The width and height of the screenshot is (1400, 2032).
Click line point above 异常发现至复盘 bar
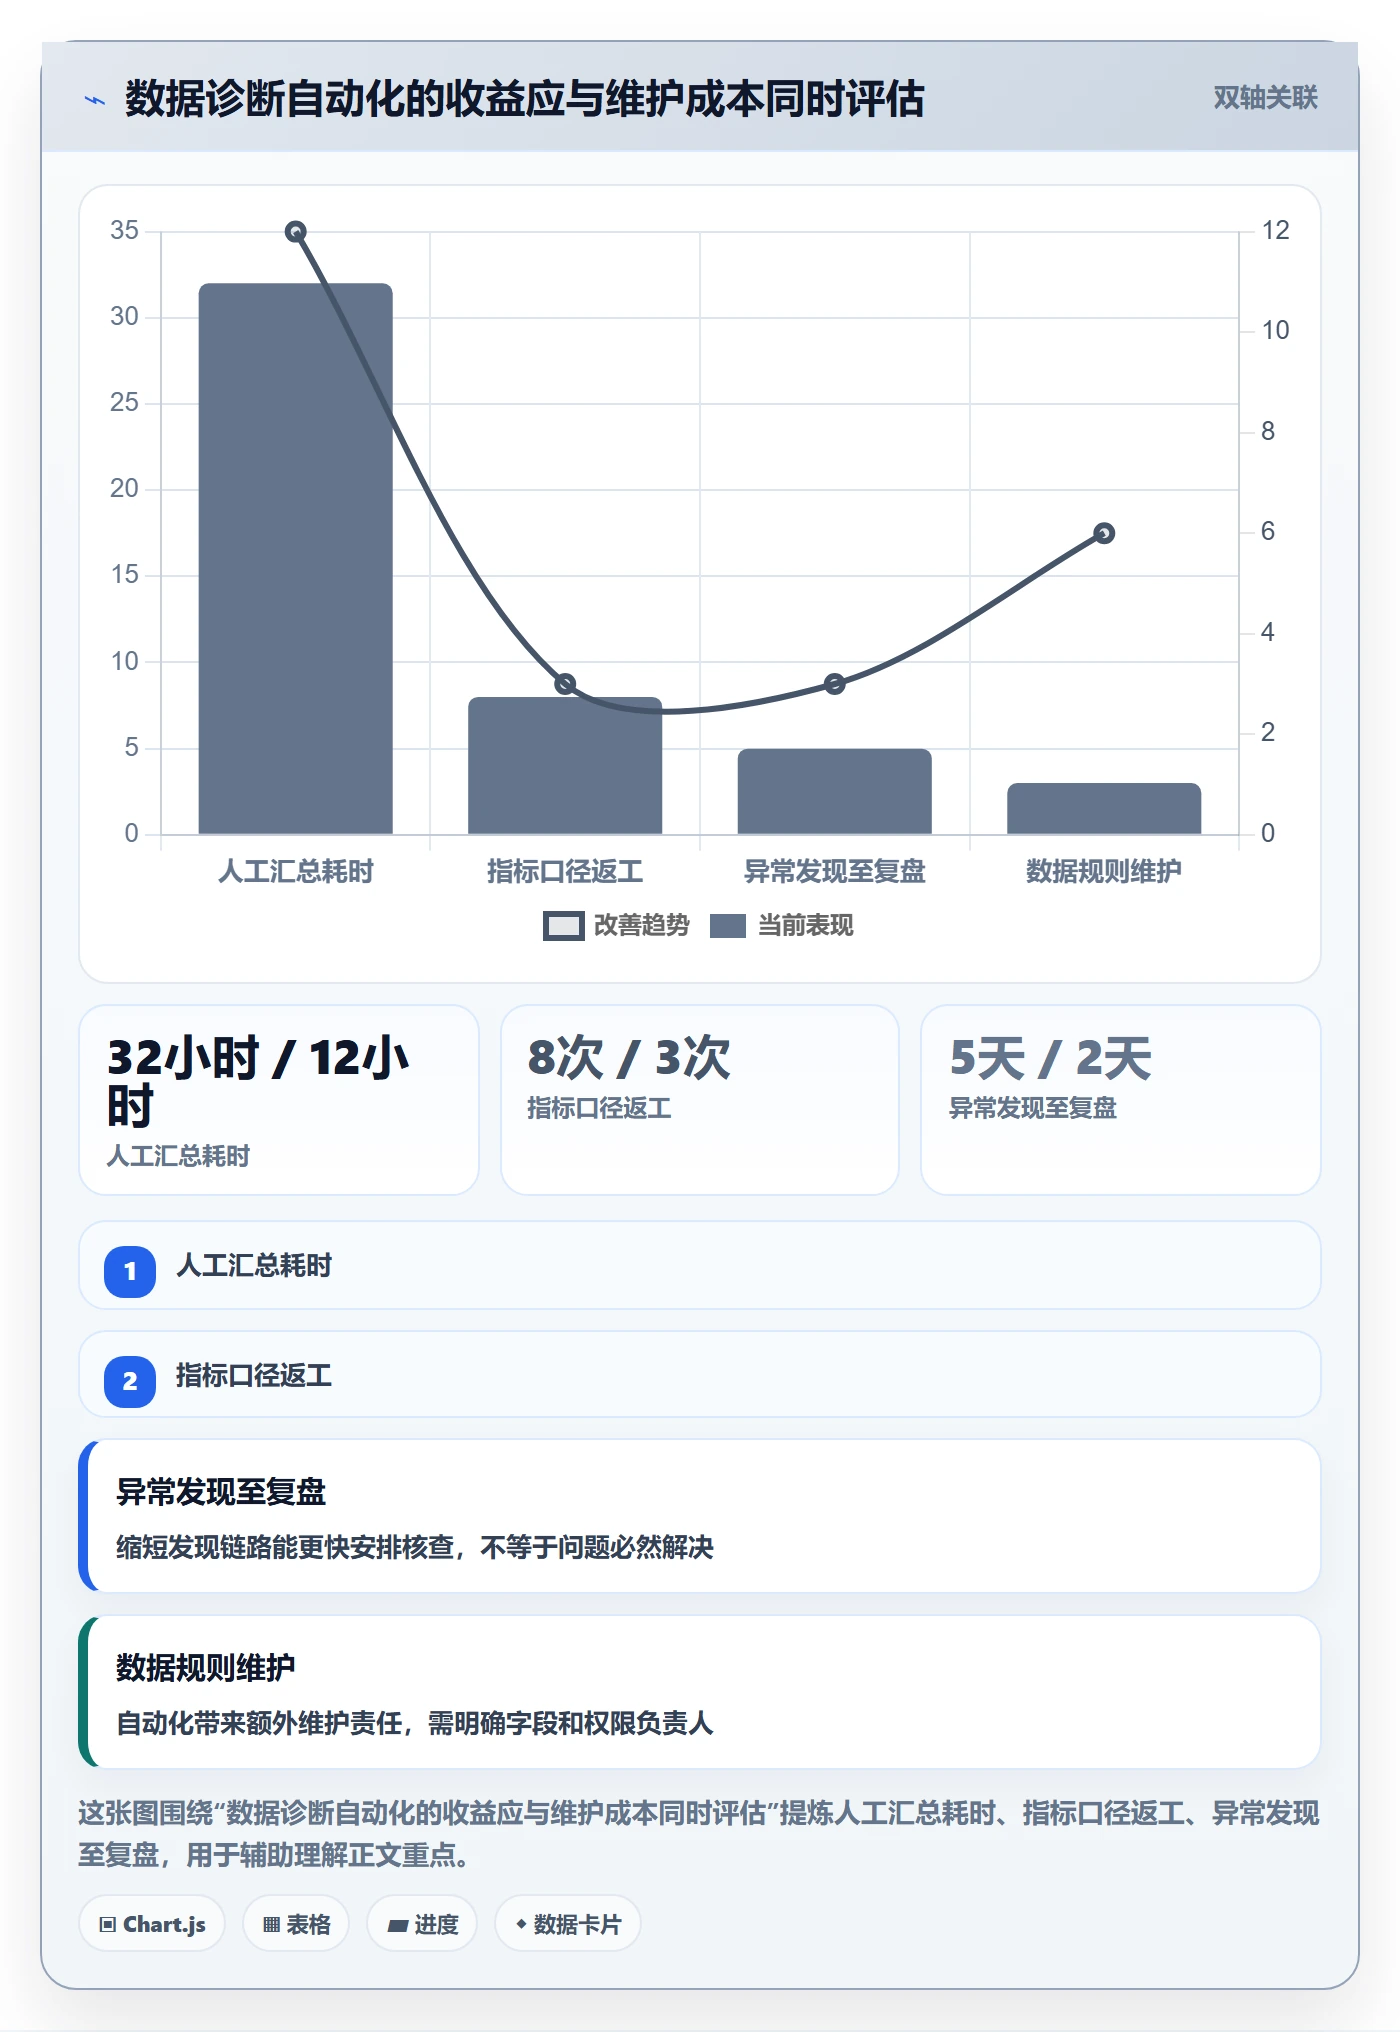click(x=834, y=684)
